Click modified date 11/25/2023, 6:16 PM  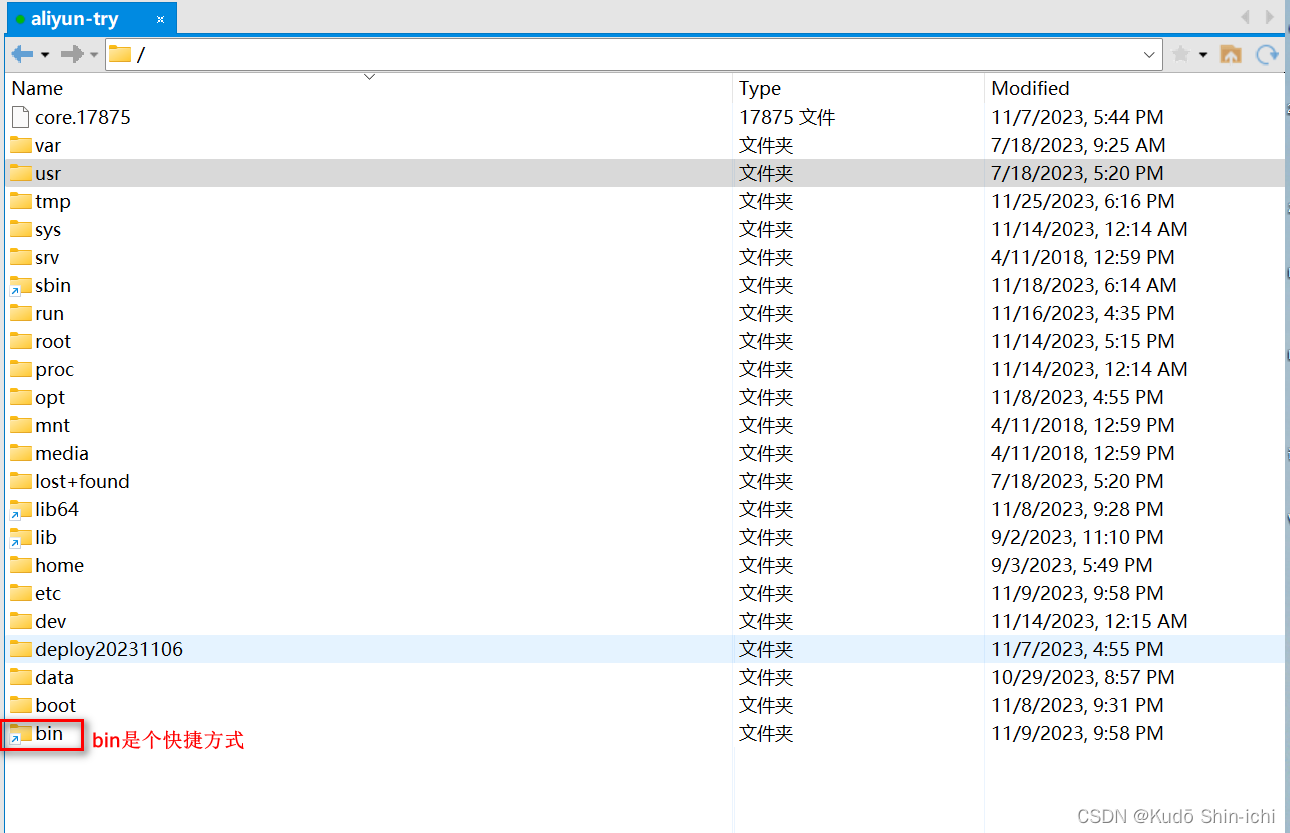click(x=1083, y=201)
